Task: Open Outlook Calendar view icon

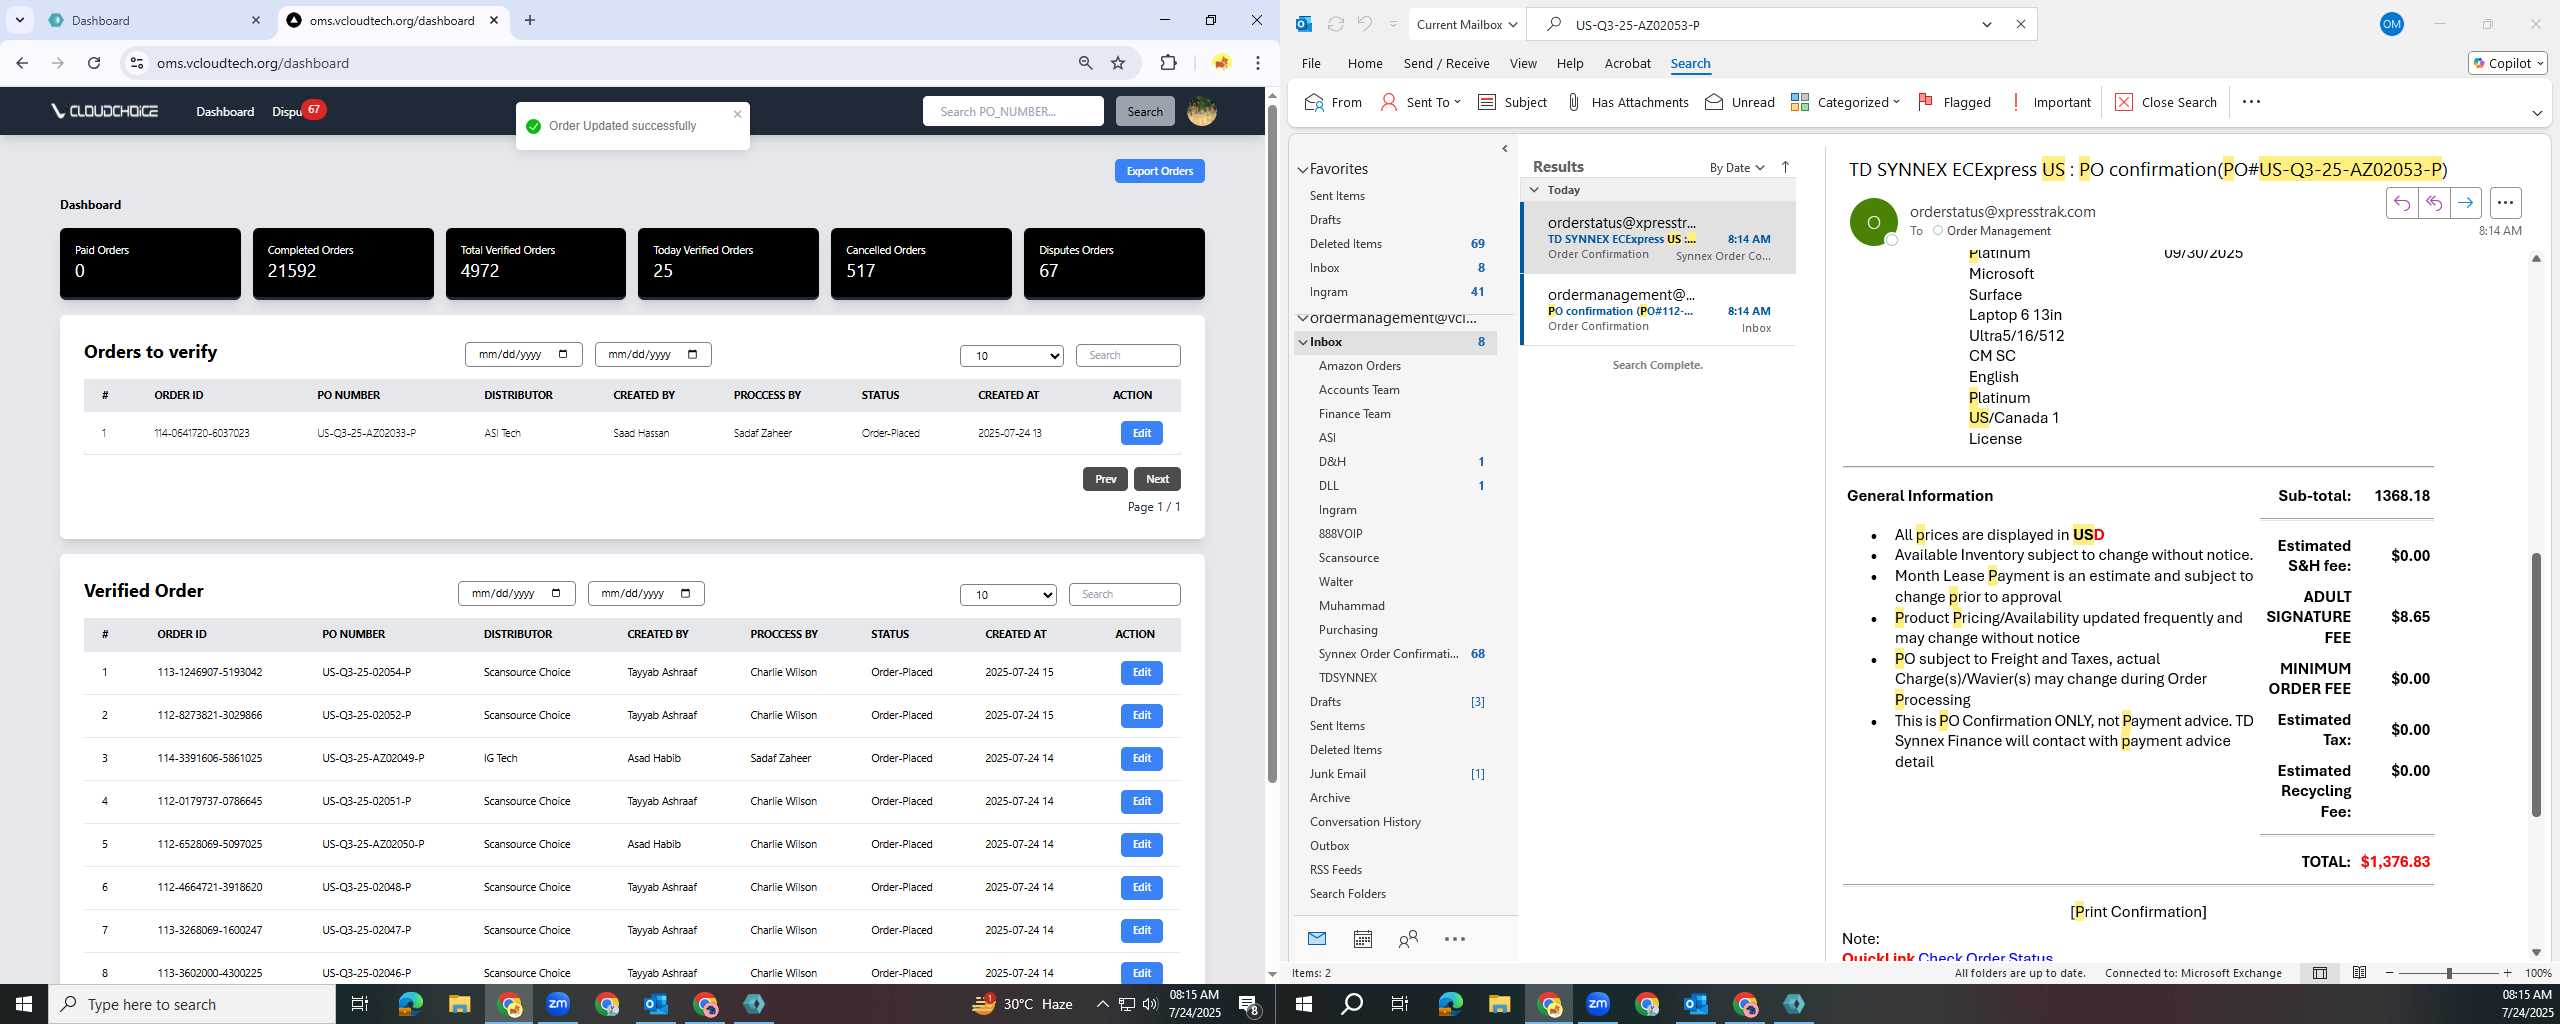Action: (1362, 939)
